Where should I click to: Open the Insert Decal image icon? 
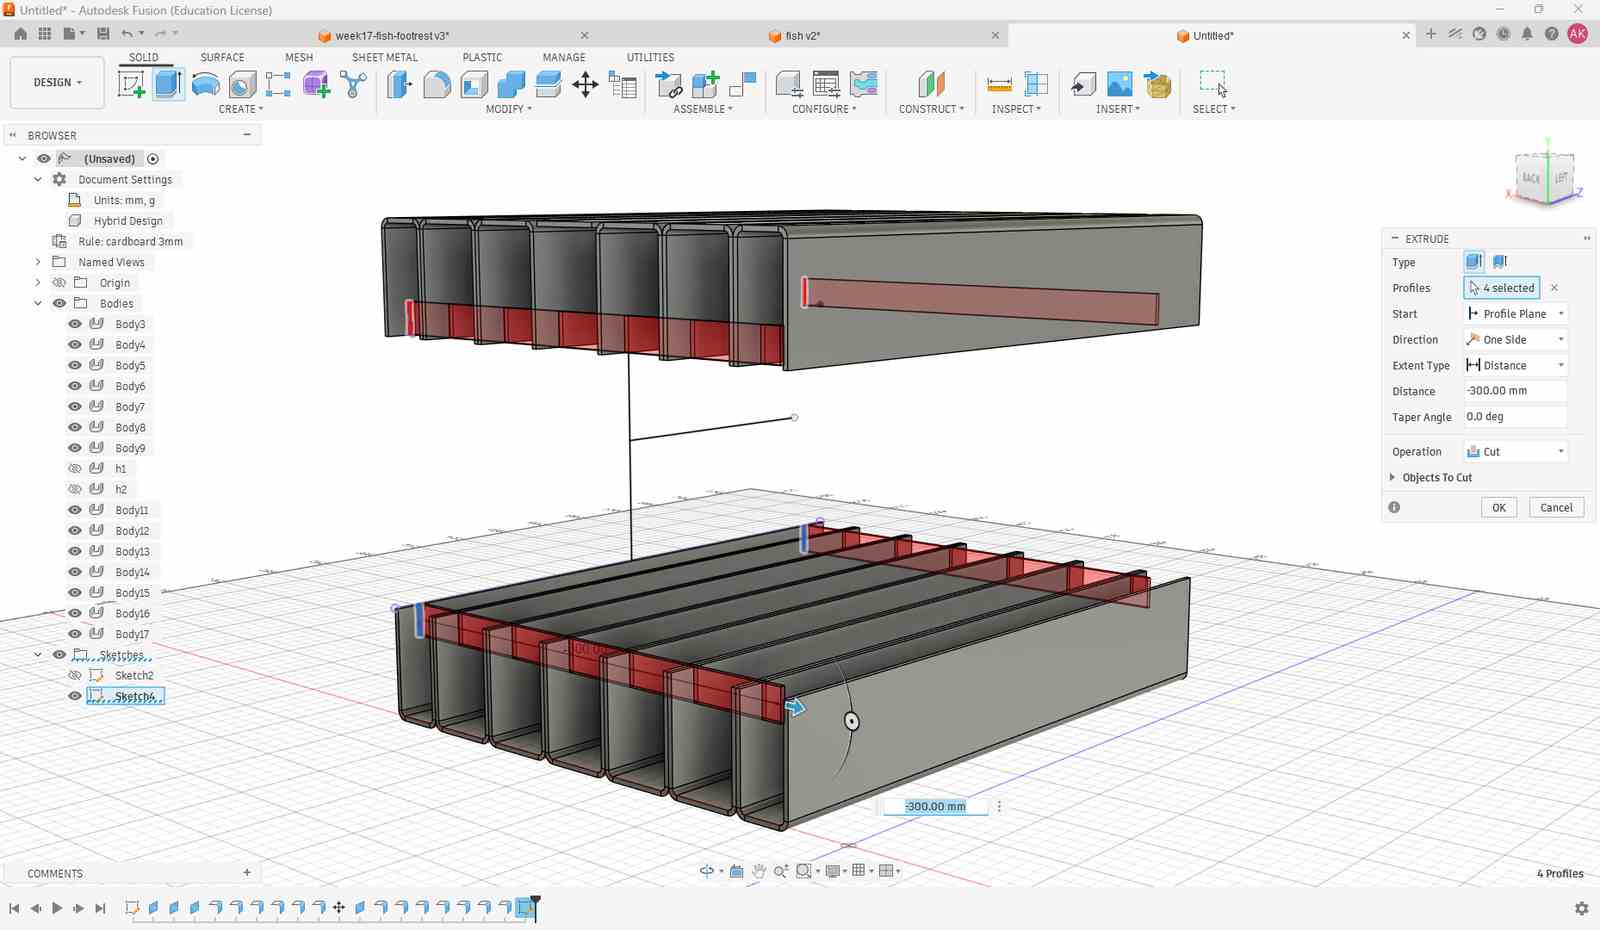pos(1120,84)
